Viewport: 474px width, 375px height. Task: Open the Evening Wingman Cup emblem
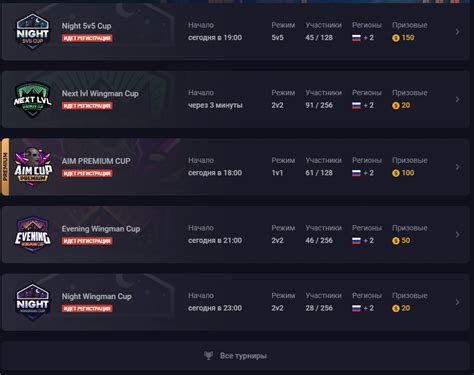tap(33, 234)
